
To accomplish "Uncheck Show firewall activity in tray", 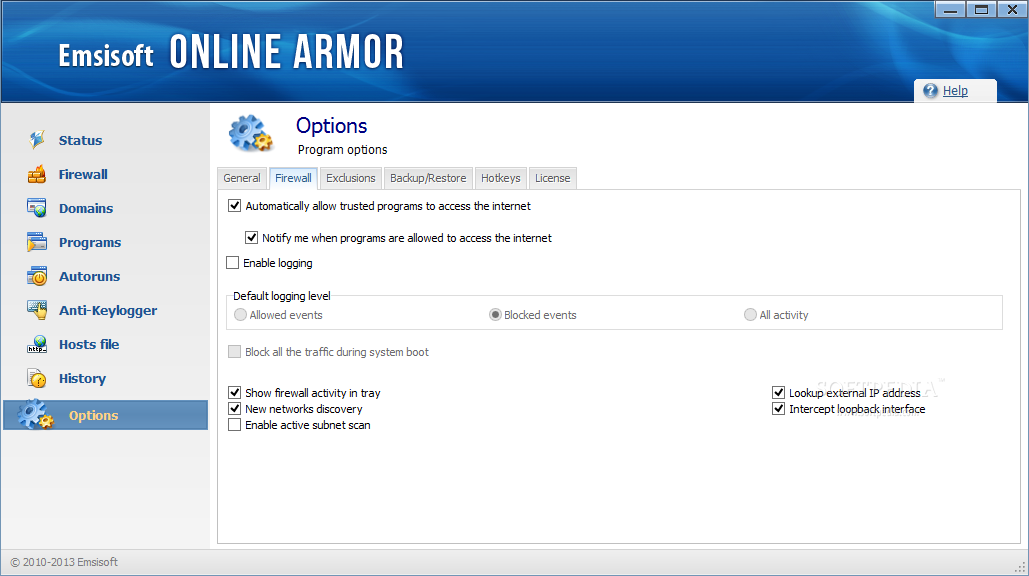I will pos(234,392).
